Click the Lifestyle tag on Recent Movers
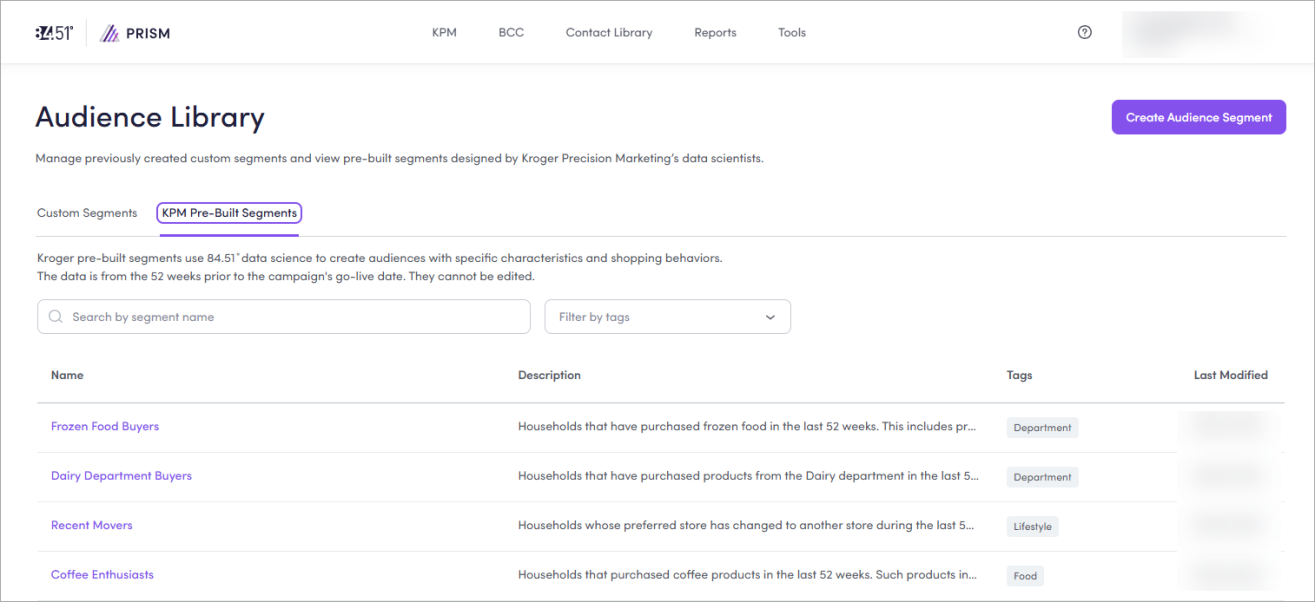This screenshot has width=1315, height=602. (1032, 526)
